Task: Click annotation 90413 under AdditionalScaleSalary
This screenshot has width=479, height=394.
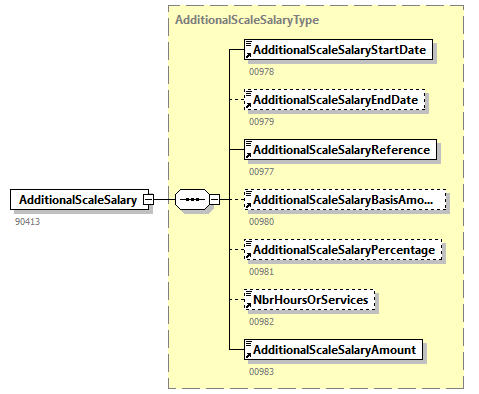Action: 27,222
